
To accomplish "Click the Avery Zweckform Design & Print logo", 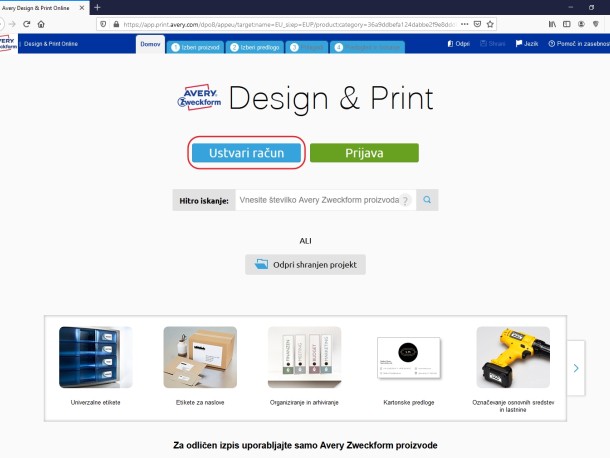I will (305, 98).
